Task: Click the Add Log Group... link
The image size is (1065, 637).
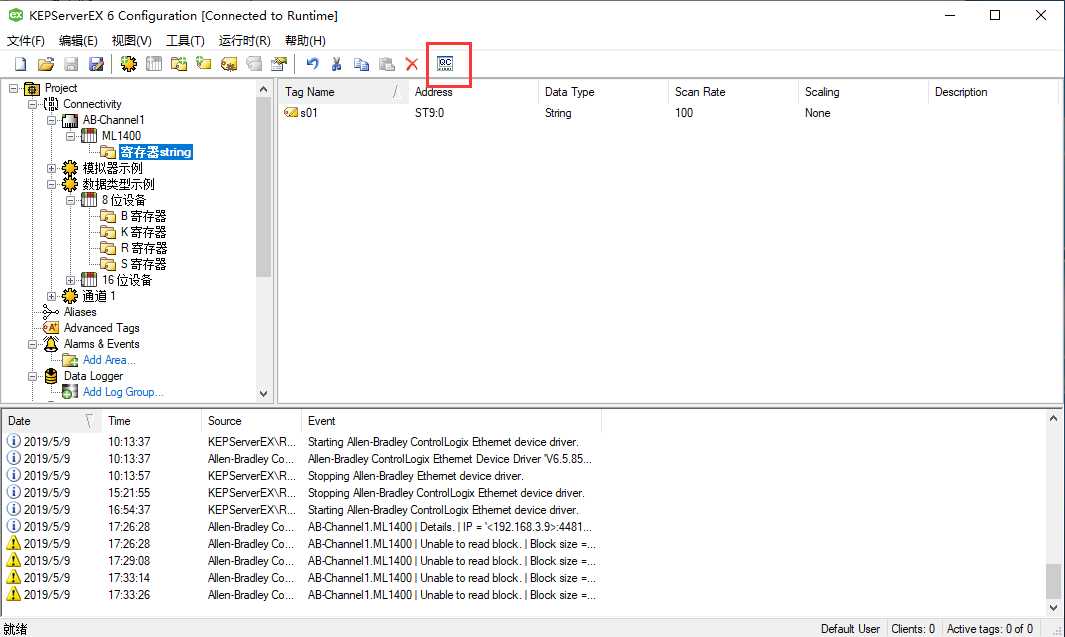Action: (x=123, y=392)
